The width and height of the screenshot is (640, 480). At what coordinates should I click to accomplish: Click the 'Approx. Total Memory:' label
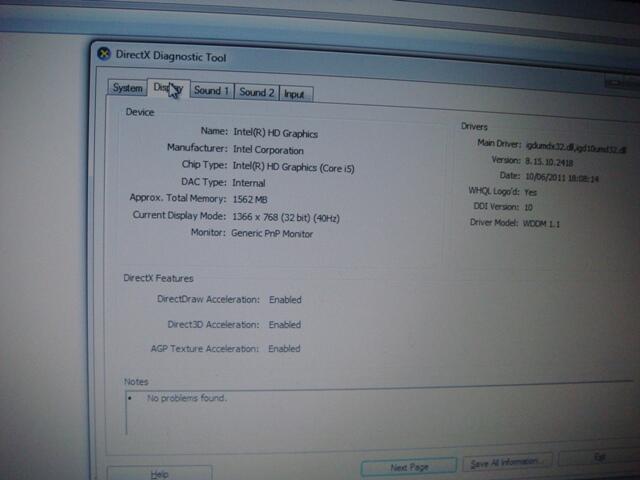178,198
